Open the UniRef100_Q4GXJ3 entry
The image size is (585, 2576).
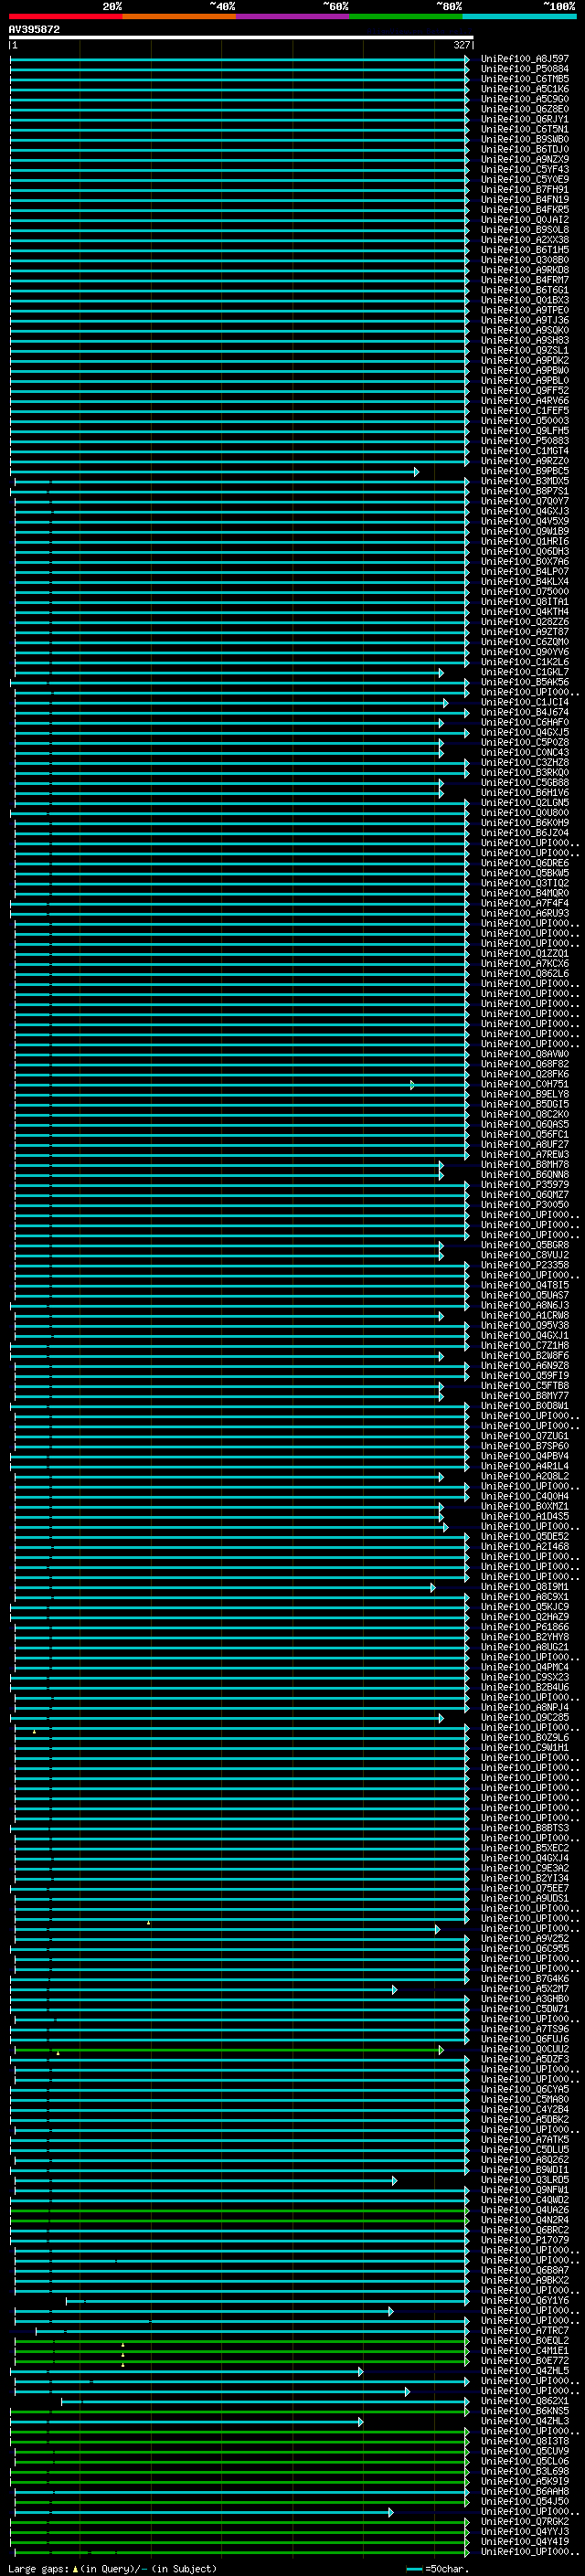pyautogui.click(x=525, y=511)
